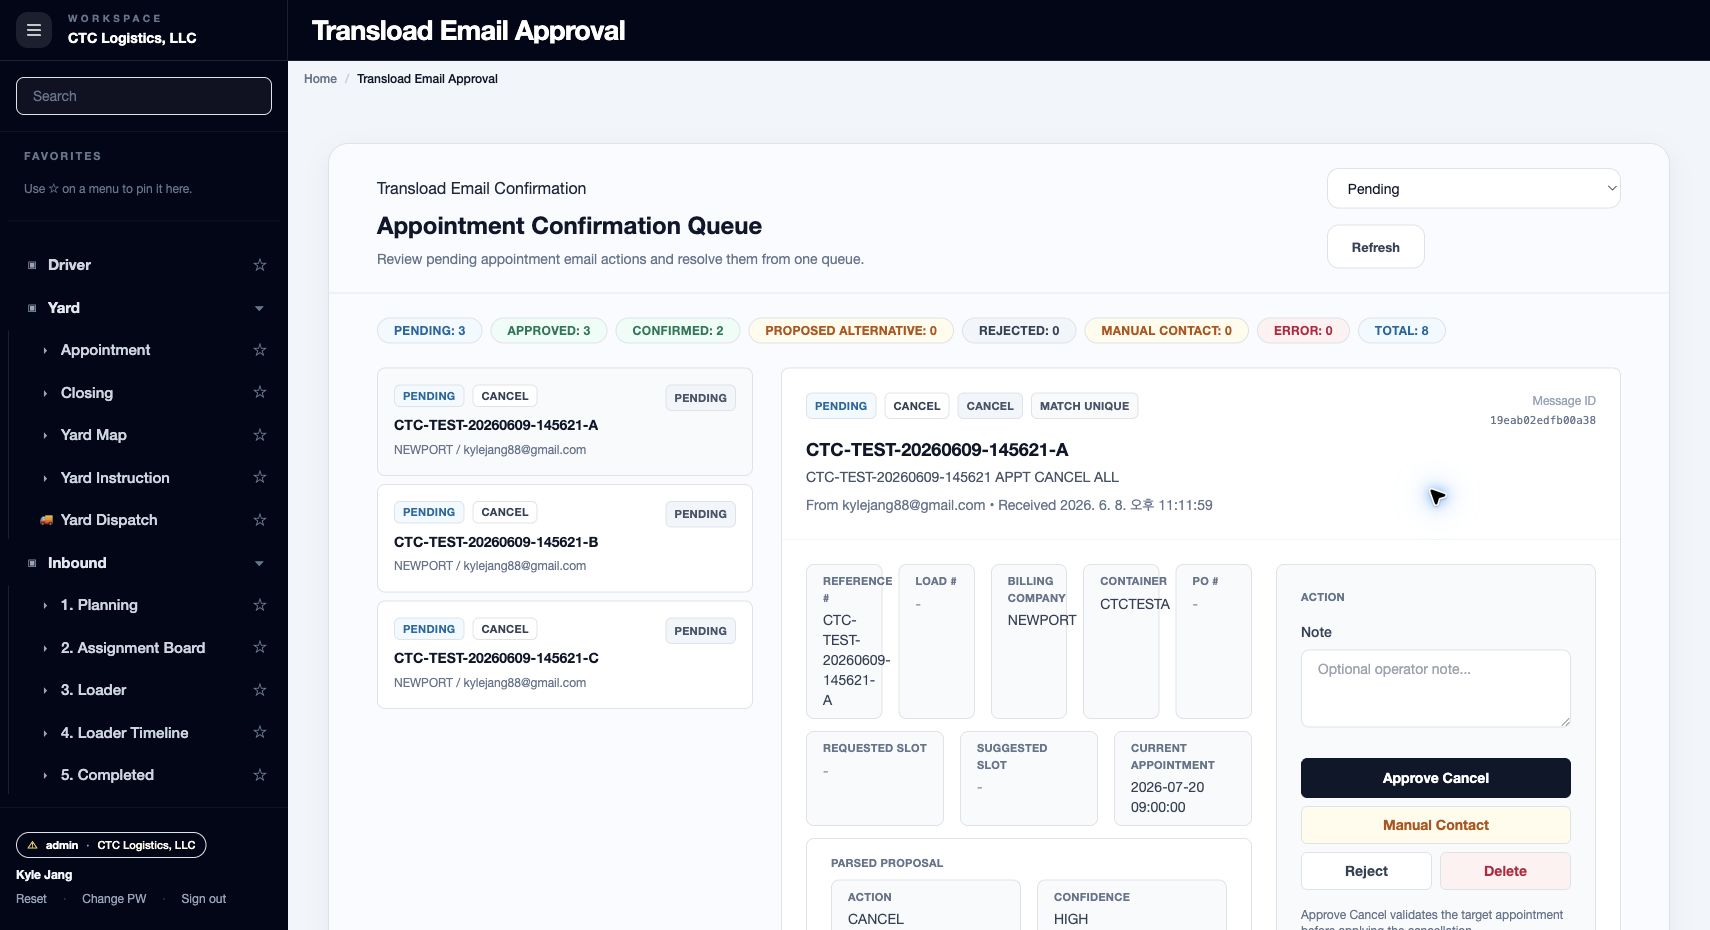Screen dimensions: 1710x930
Task: Click the Manual Contact button
Action: [1435, 825]
